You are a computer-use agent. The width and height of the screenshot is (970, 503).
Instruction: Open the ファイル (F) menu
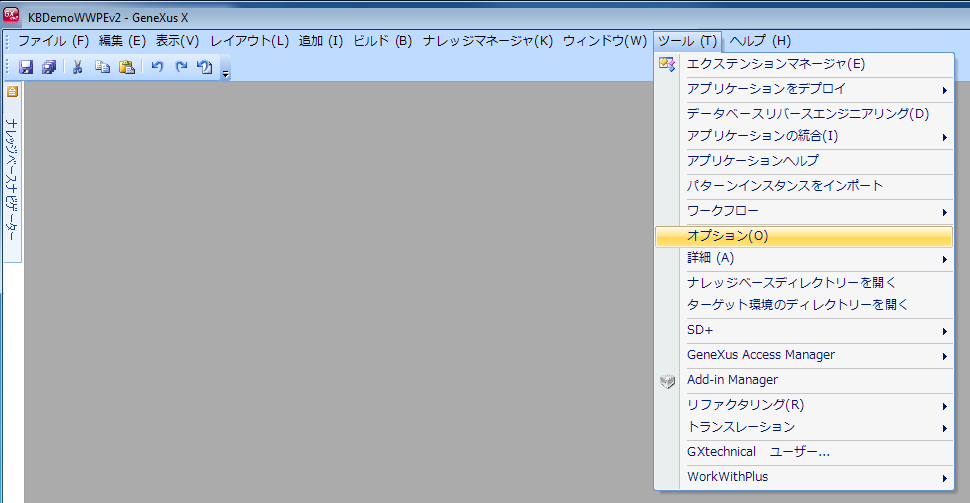(53, 41)
